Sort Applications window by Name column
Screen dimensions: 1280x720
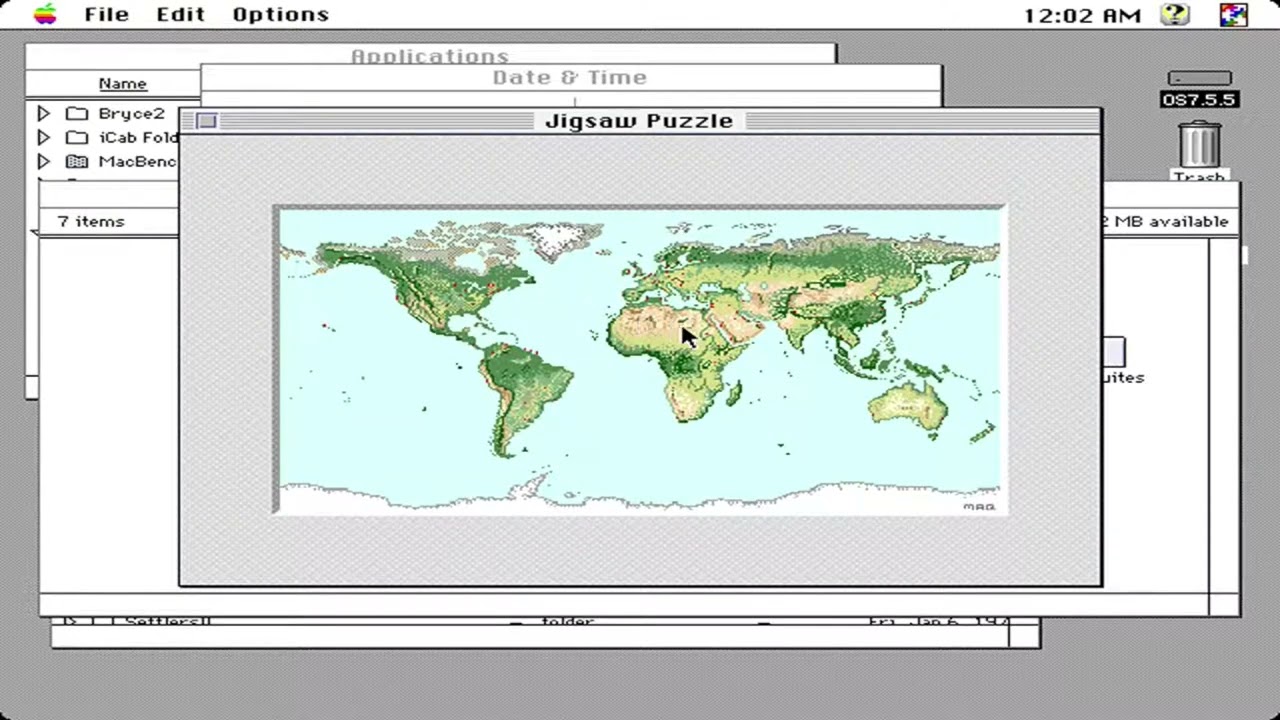[x=122, y=84]
